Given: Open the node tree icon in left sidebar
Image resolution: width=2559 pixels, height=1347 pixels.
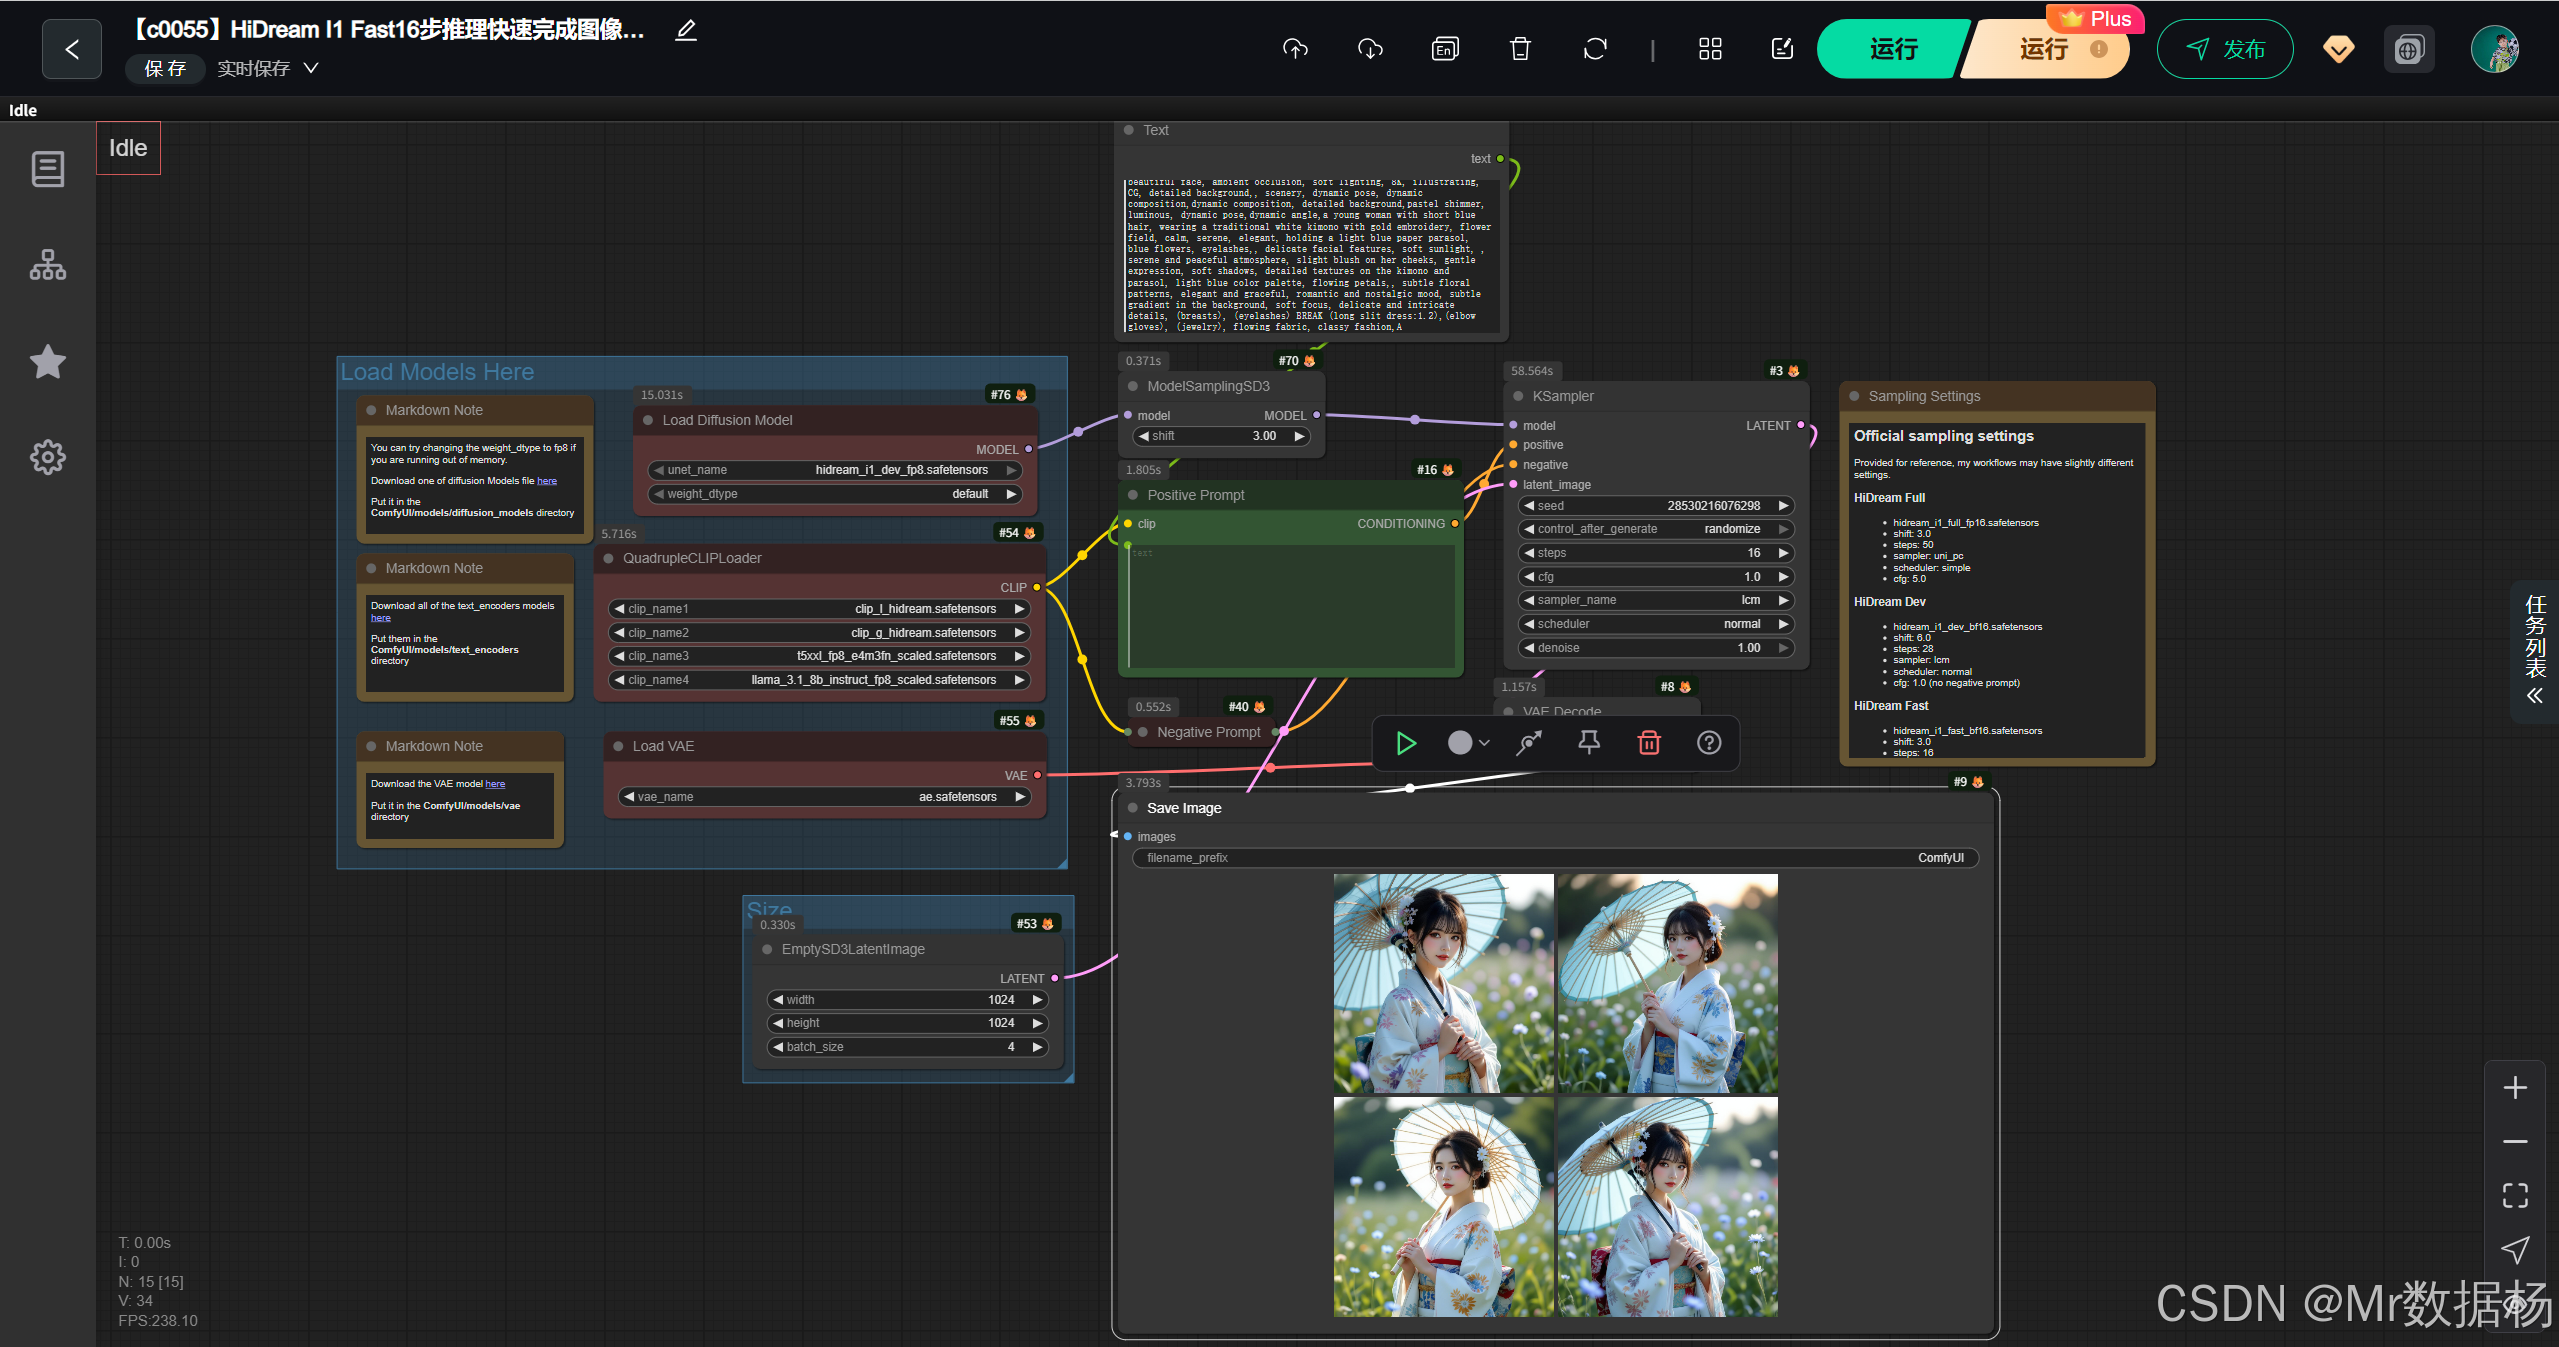Looking at the screenshot, I should [47, 265].
